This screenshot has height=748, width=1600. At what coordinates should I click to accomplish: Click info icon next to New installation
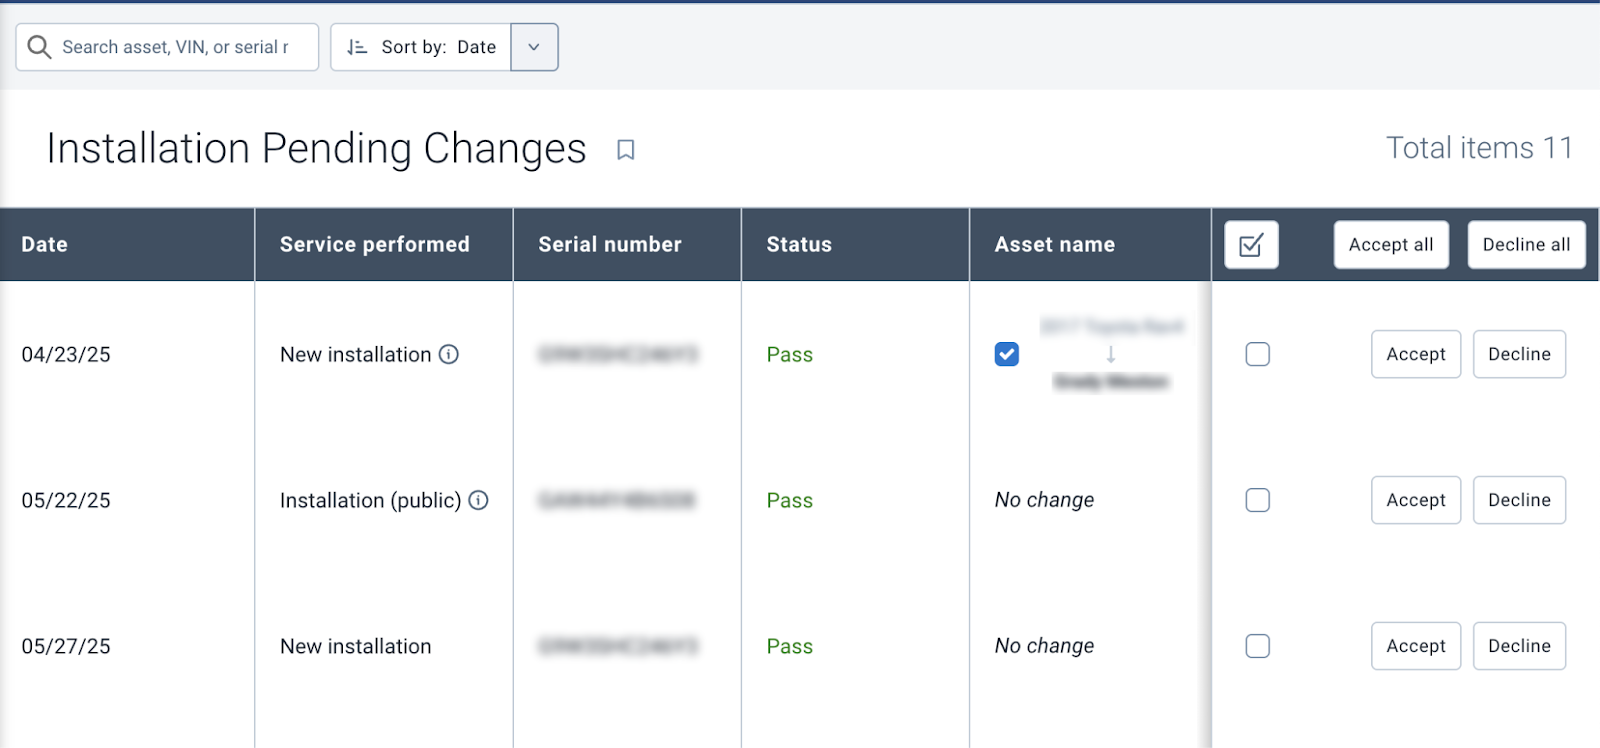click(x=449, y=354)
